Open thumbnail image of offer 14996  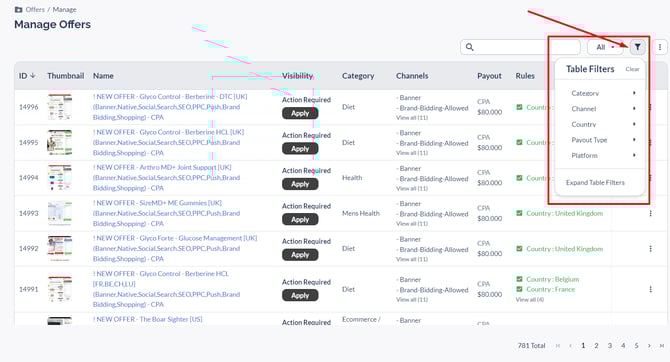click(59, 107)
